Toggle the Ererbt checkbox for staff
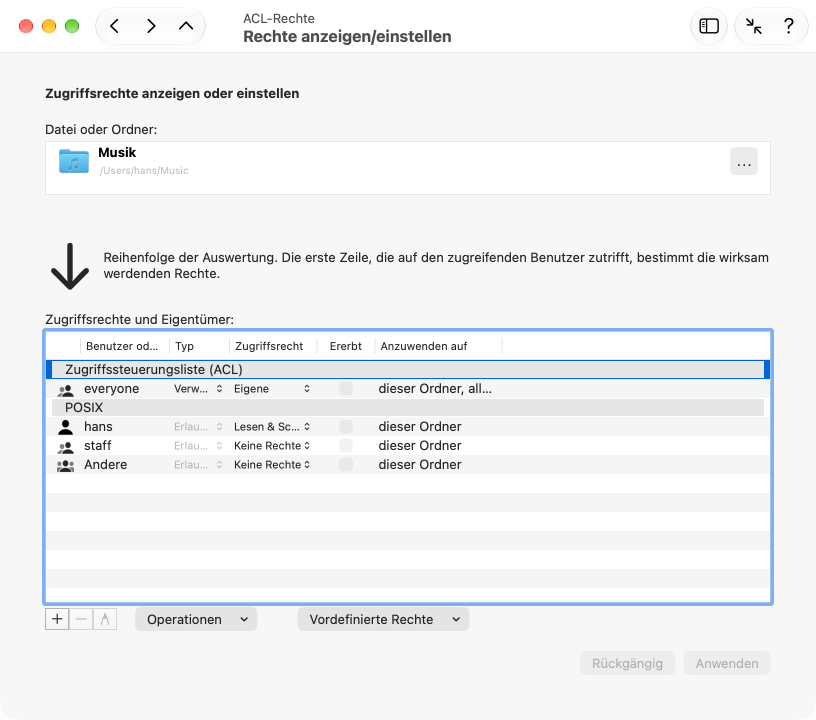Viewport: 816px width, 720px height. pos(346,445)
